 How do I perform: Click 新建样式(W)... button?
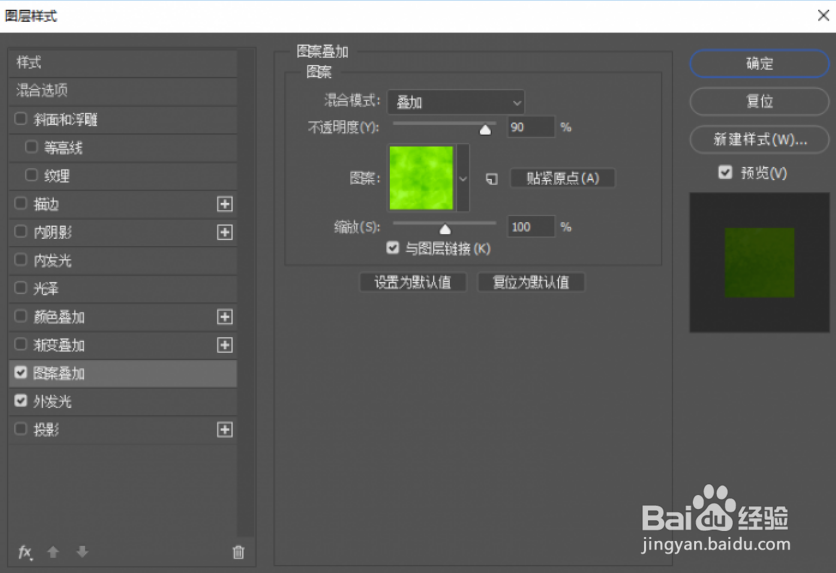tap(759, 140)
